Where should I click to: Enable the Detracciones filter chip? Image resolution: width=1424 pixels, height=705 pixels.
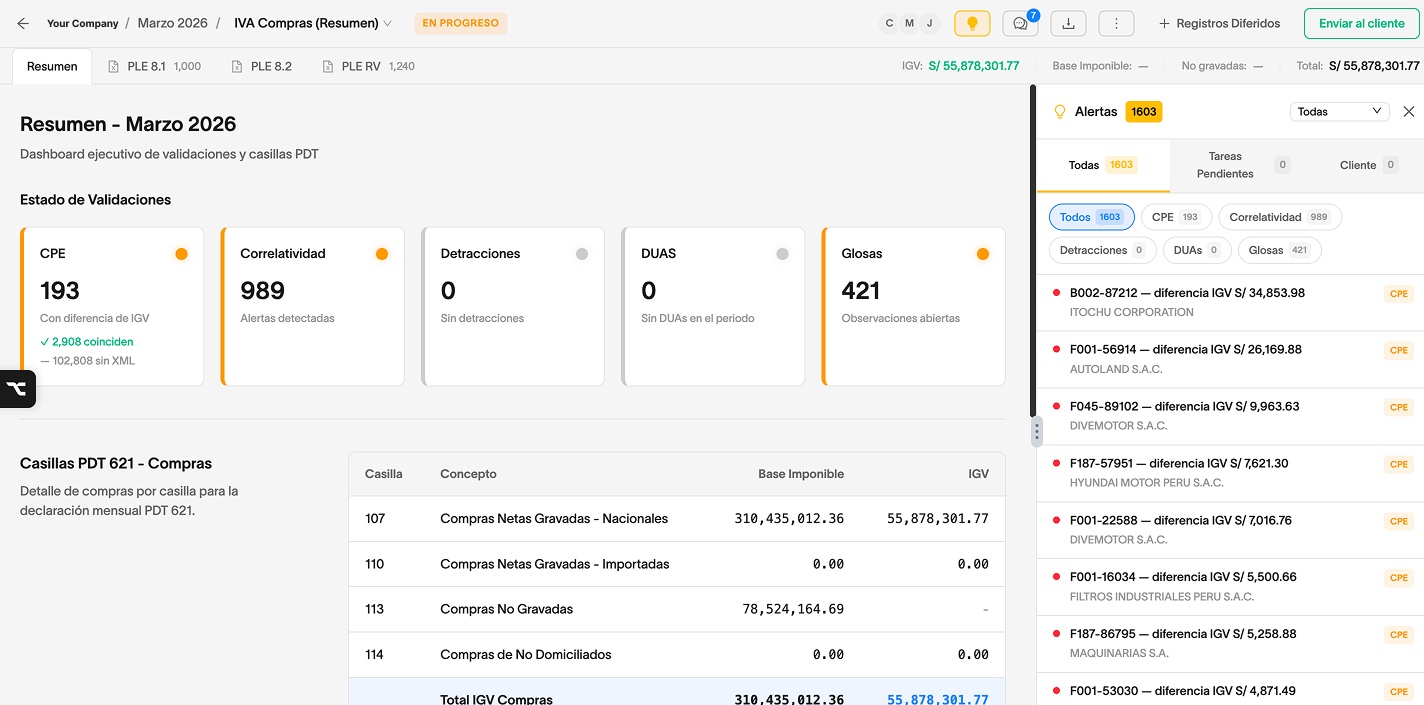[1102, 250]
